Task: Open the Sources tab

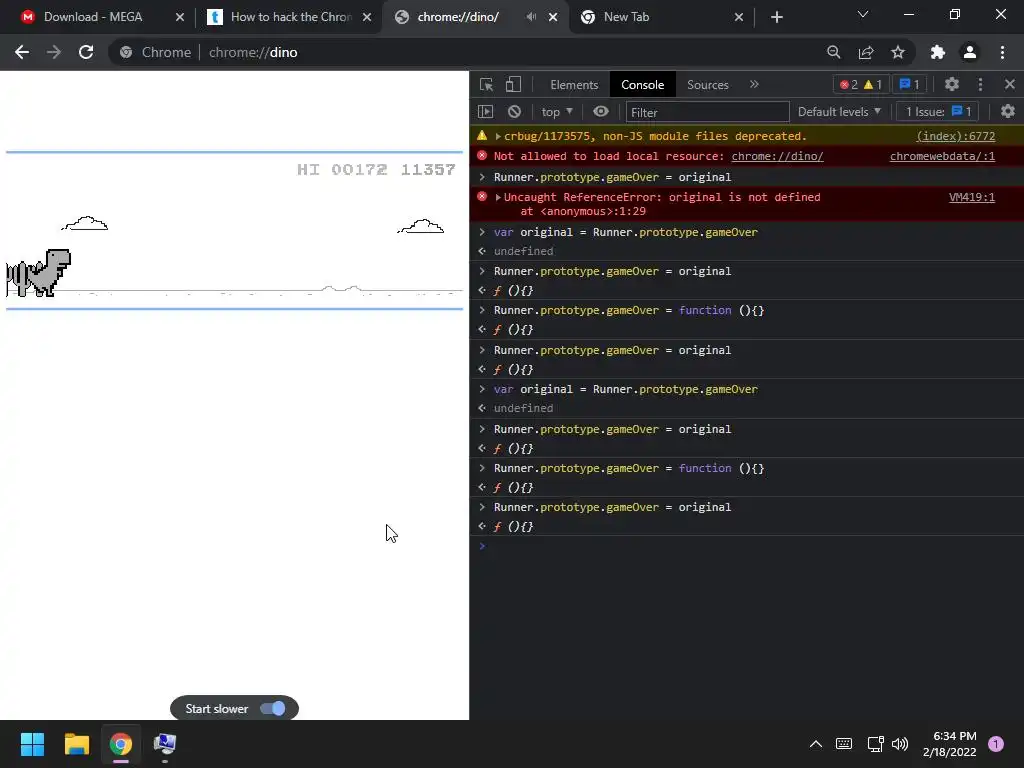Action: pos(707,85)
